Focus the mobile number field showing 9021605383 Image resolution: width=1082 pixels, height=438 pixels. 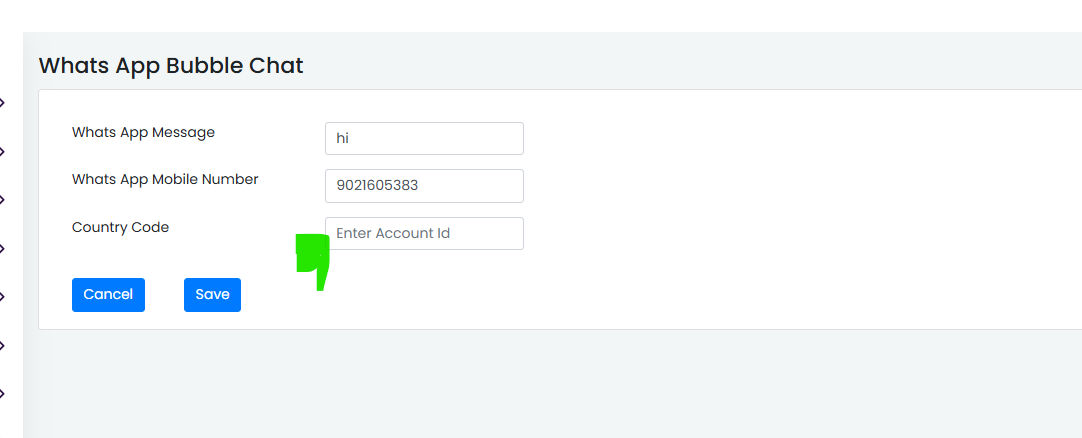click(424, 186)
